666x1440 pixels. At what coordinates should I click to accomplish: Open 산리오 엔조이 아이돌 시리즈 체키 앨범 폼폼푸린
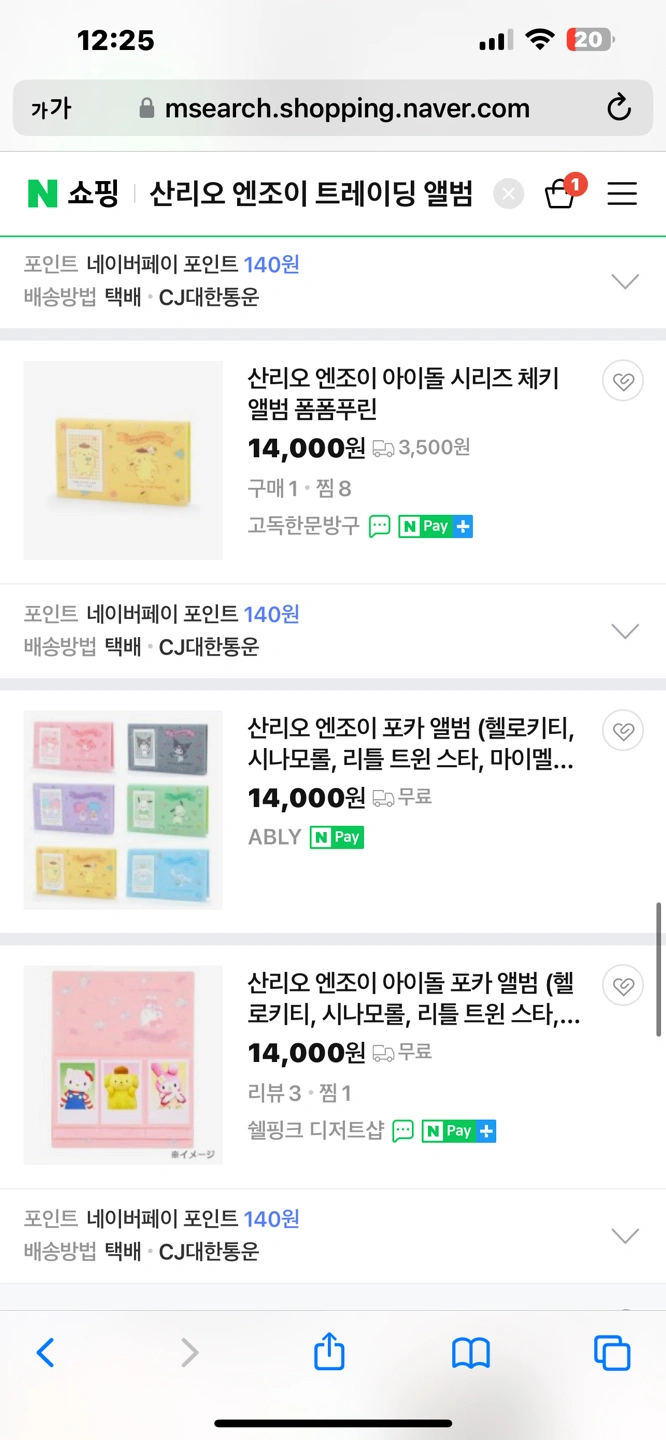coord(403,393)
